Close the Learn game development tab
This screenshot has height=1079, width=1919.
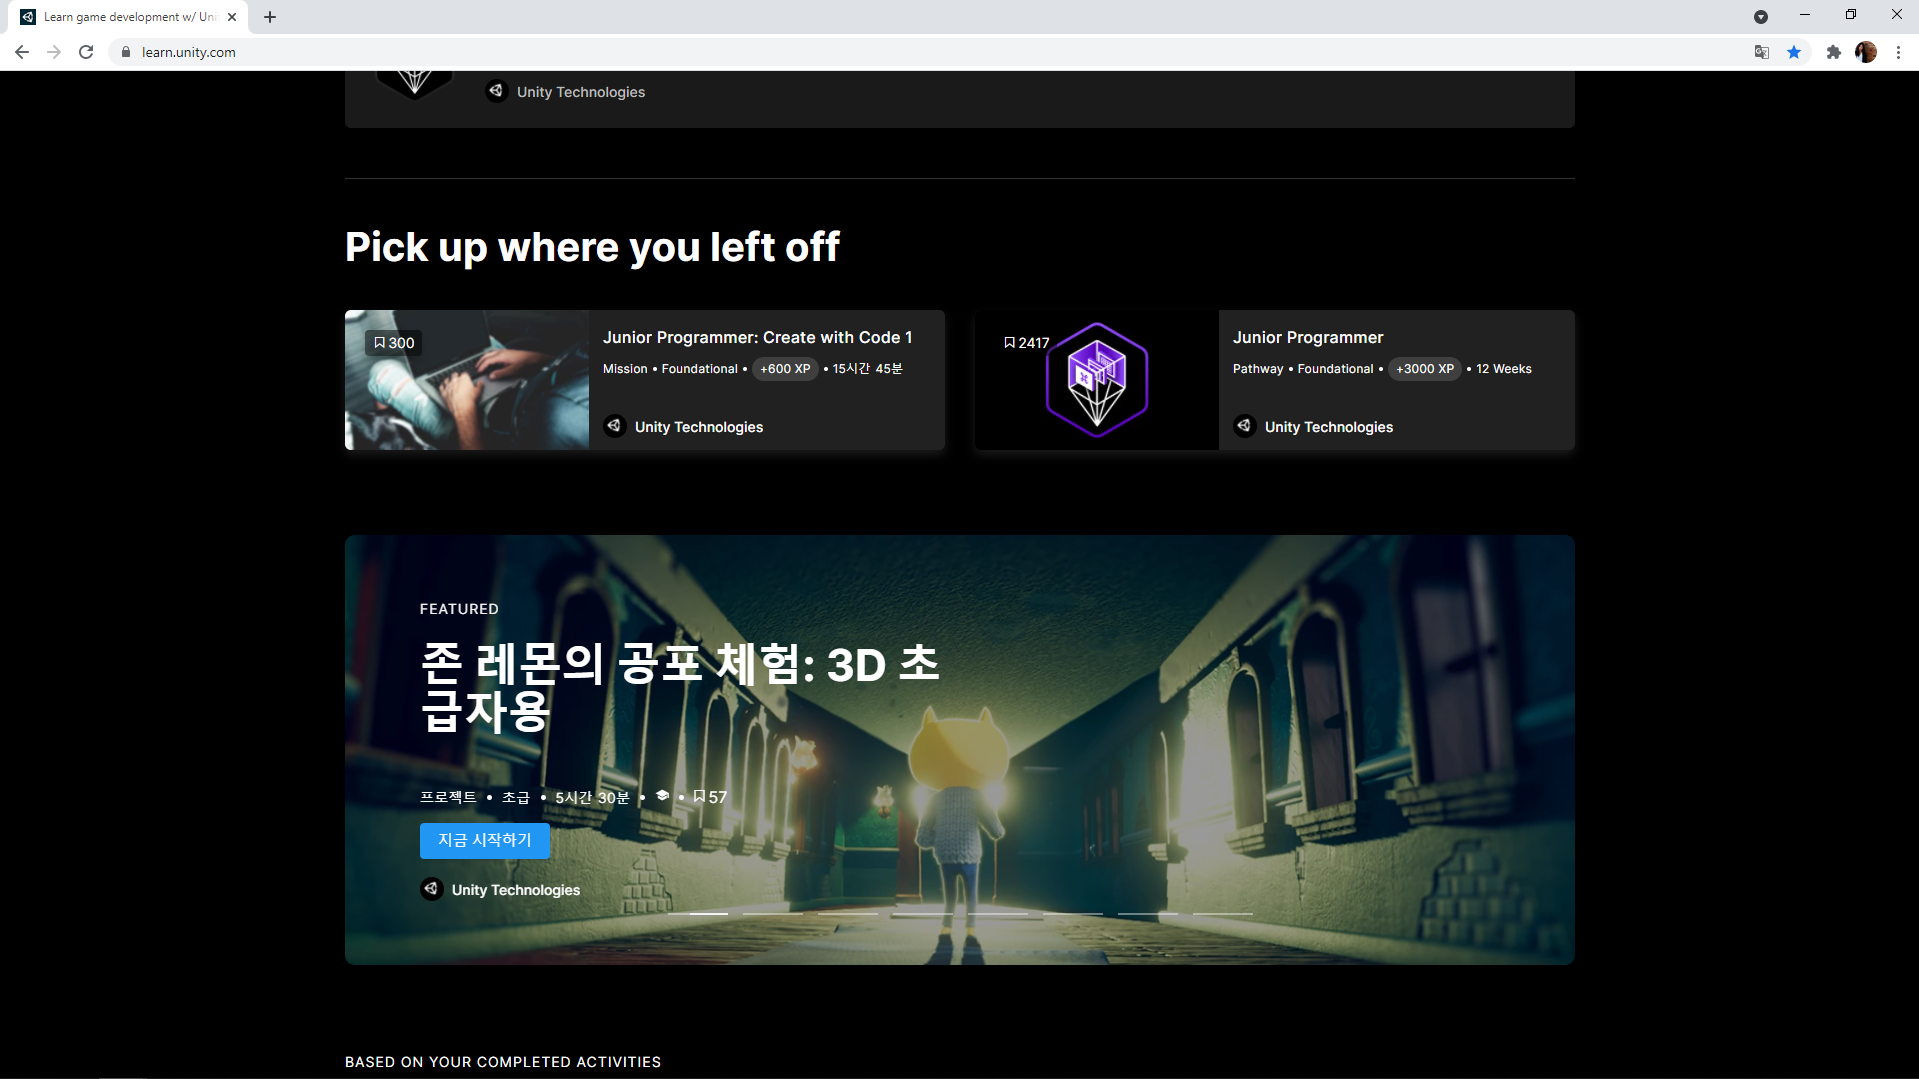pos(232,17)
